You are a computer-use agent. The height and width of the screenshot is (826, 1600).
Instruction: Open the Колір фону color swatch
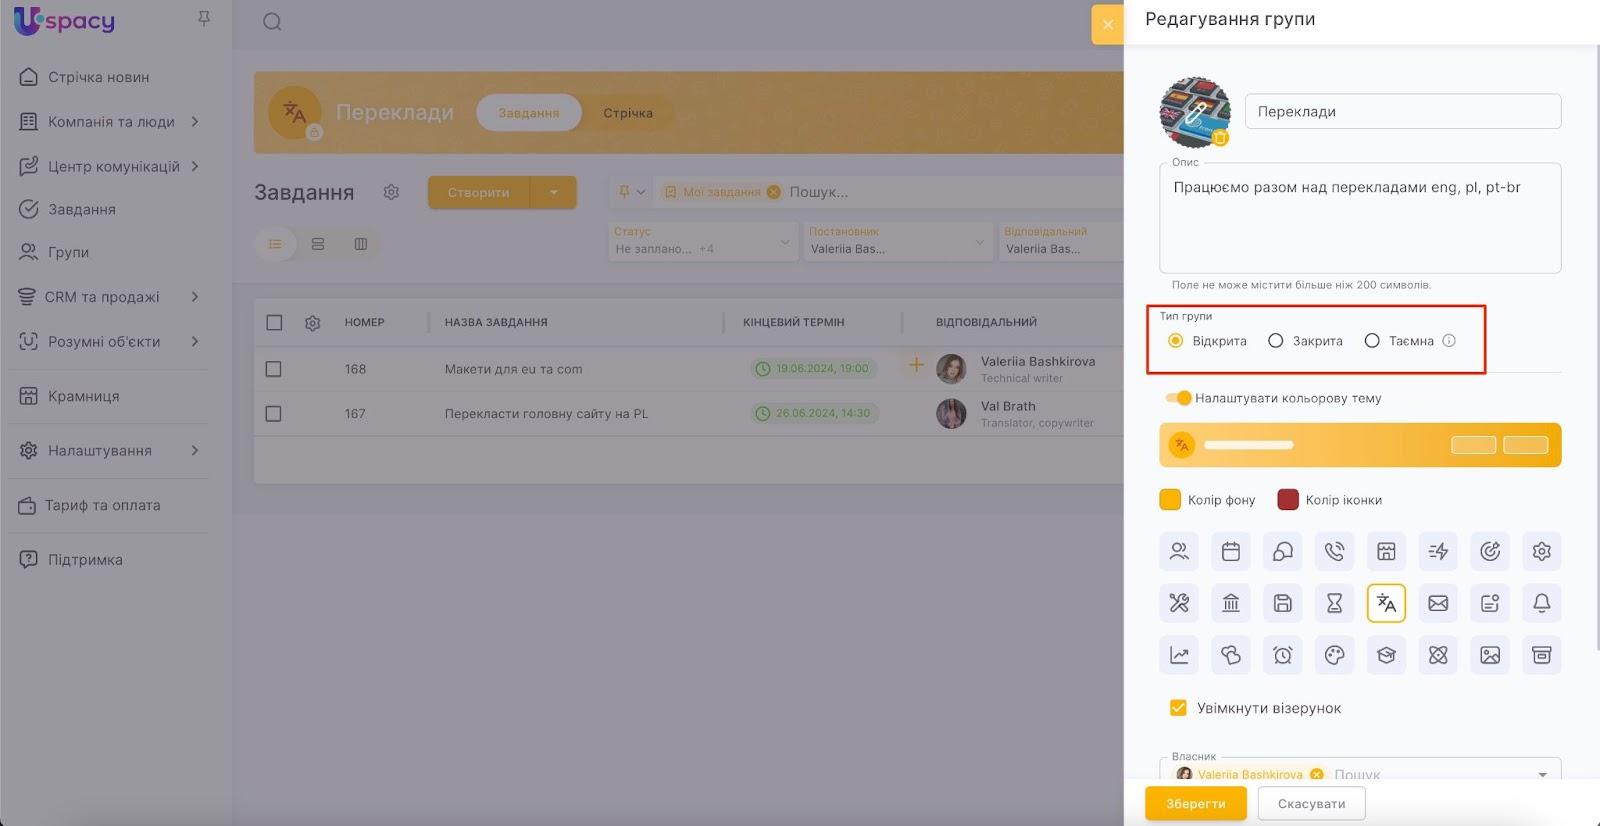point(1170,500)
